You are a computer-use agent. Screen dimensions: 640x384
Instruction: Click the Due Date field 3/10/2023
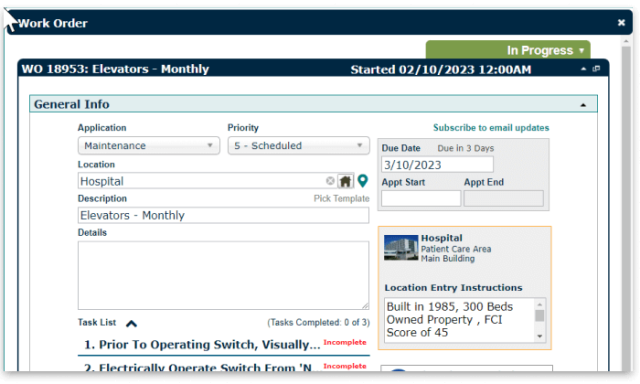pyautogui.click(x=437, y=165)
